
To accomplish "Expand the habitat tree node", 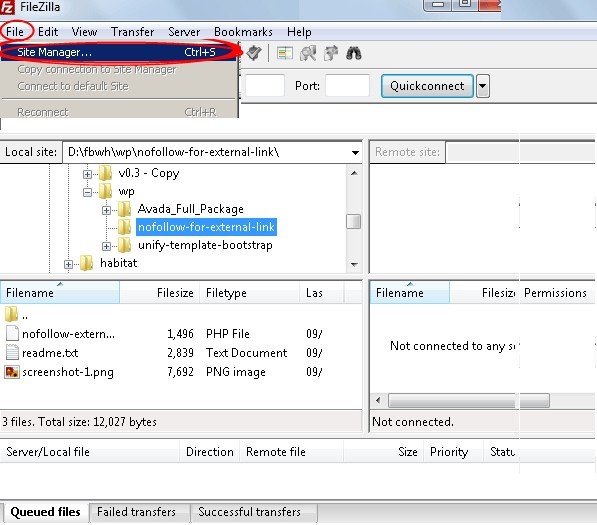I will 69,264.
